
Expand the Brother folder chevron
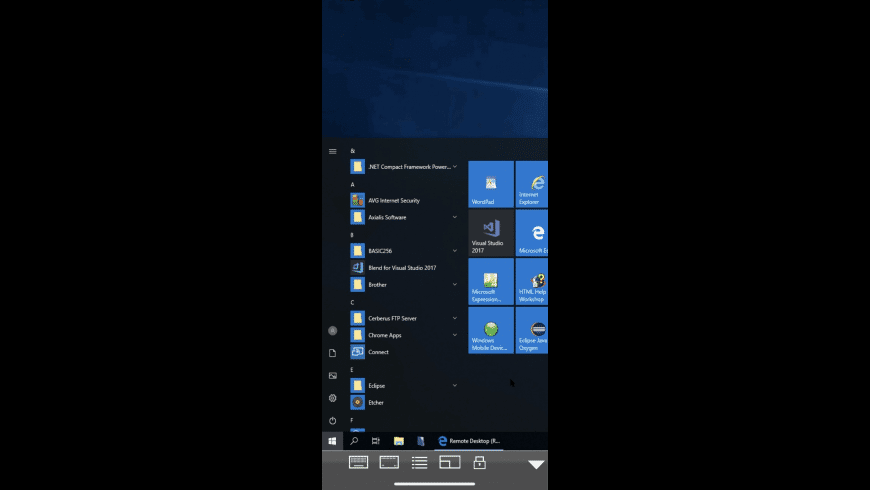pos(454,285)
